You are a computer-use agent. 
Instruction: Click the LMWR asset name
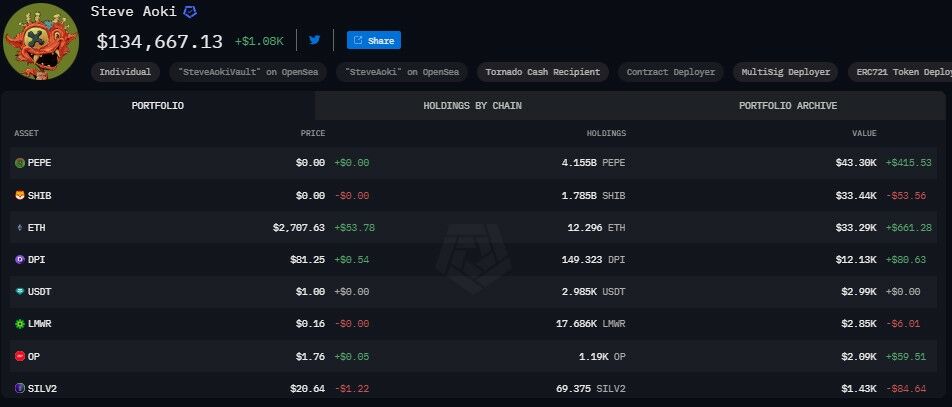coord(39,324)
